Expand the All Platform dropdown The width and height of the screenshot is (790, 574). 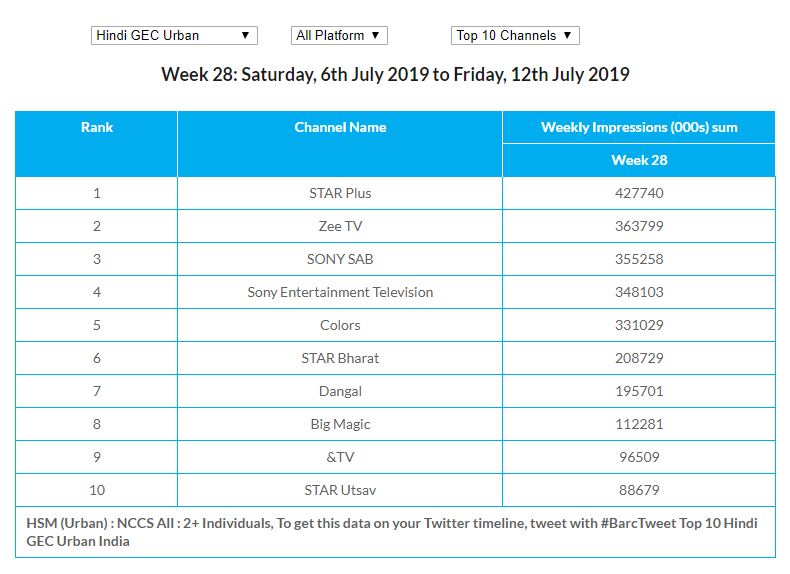tap(338, 35)
